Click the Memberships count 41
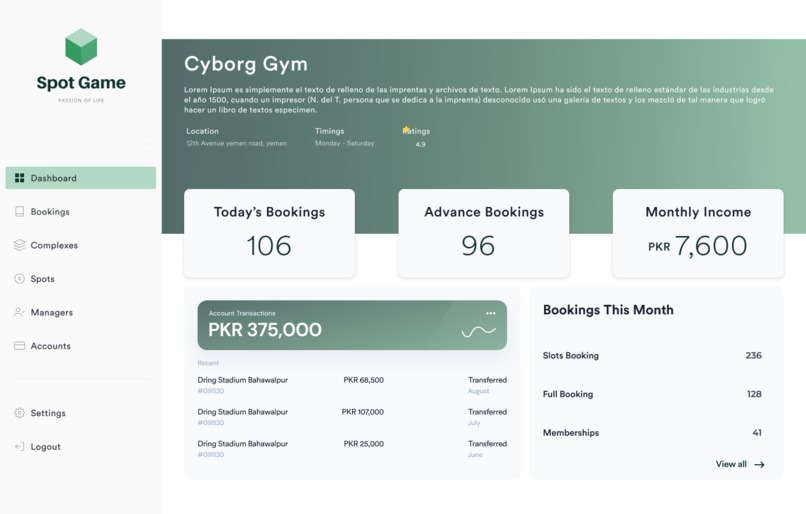Viewport: 806px width, 514px height. [757, 433]
